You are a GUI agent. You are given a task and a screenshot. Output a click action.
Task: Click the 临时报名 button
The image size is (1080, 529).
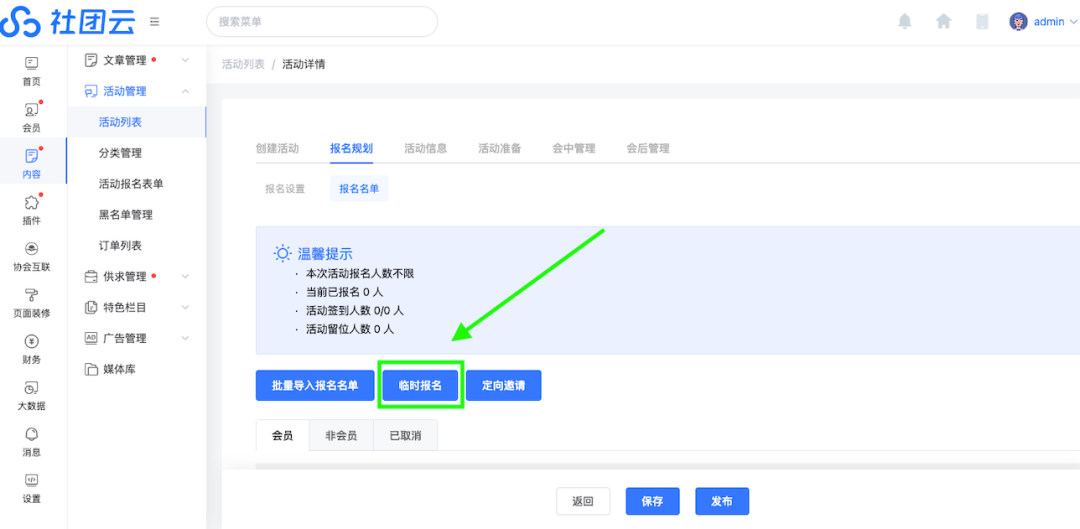[x=421, y=386]
